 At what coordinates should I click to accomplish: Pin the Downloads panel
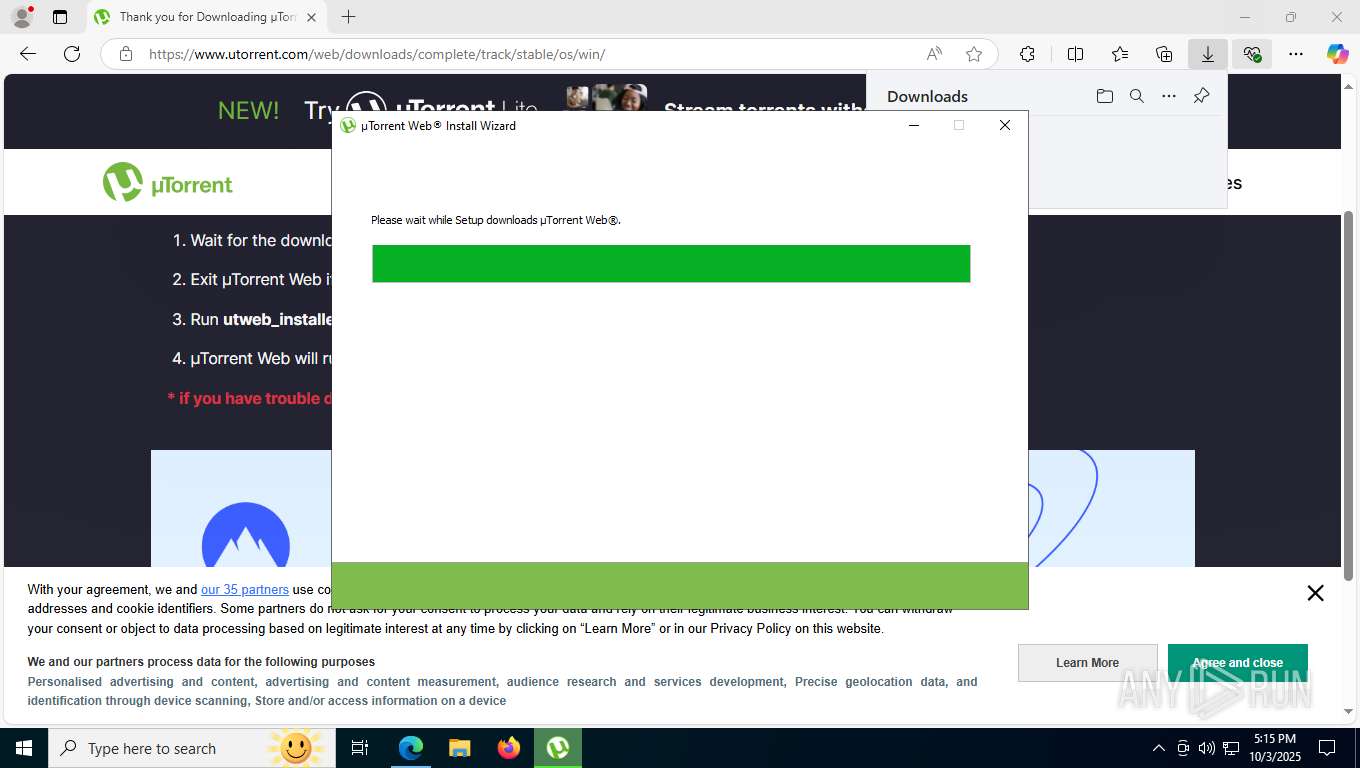[x=1201, y=96]
